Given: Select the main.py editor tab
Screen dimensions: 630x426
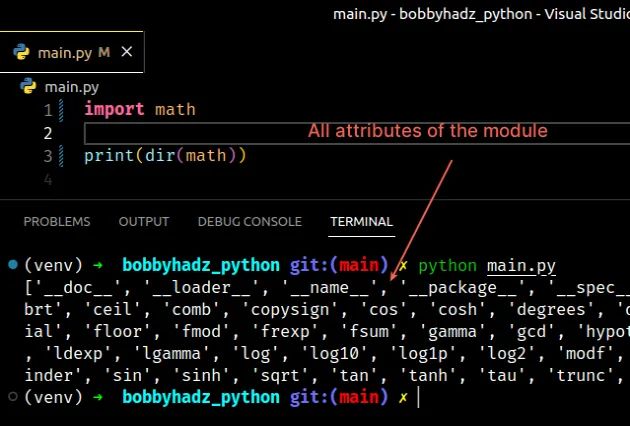Looking at the screenshot, I should click(71, 52).
